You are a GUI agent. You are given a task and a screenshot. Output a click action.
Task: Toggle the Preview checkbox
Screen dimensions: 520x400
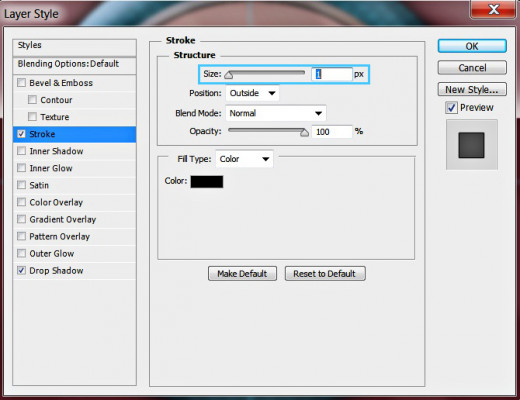pyautogui.click(x=451, y=108)
